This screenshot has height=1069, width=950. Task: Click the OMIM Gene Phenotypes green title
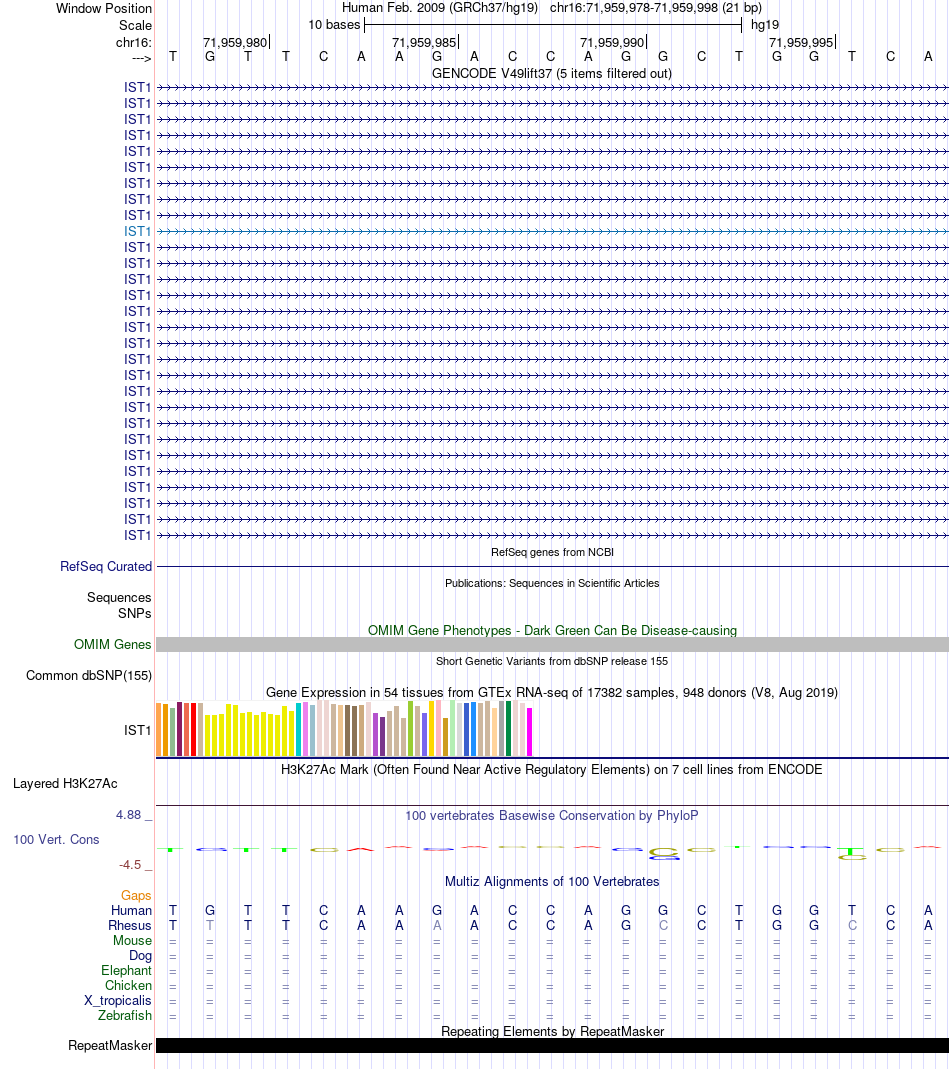[552, 630]
